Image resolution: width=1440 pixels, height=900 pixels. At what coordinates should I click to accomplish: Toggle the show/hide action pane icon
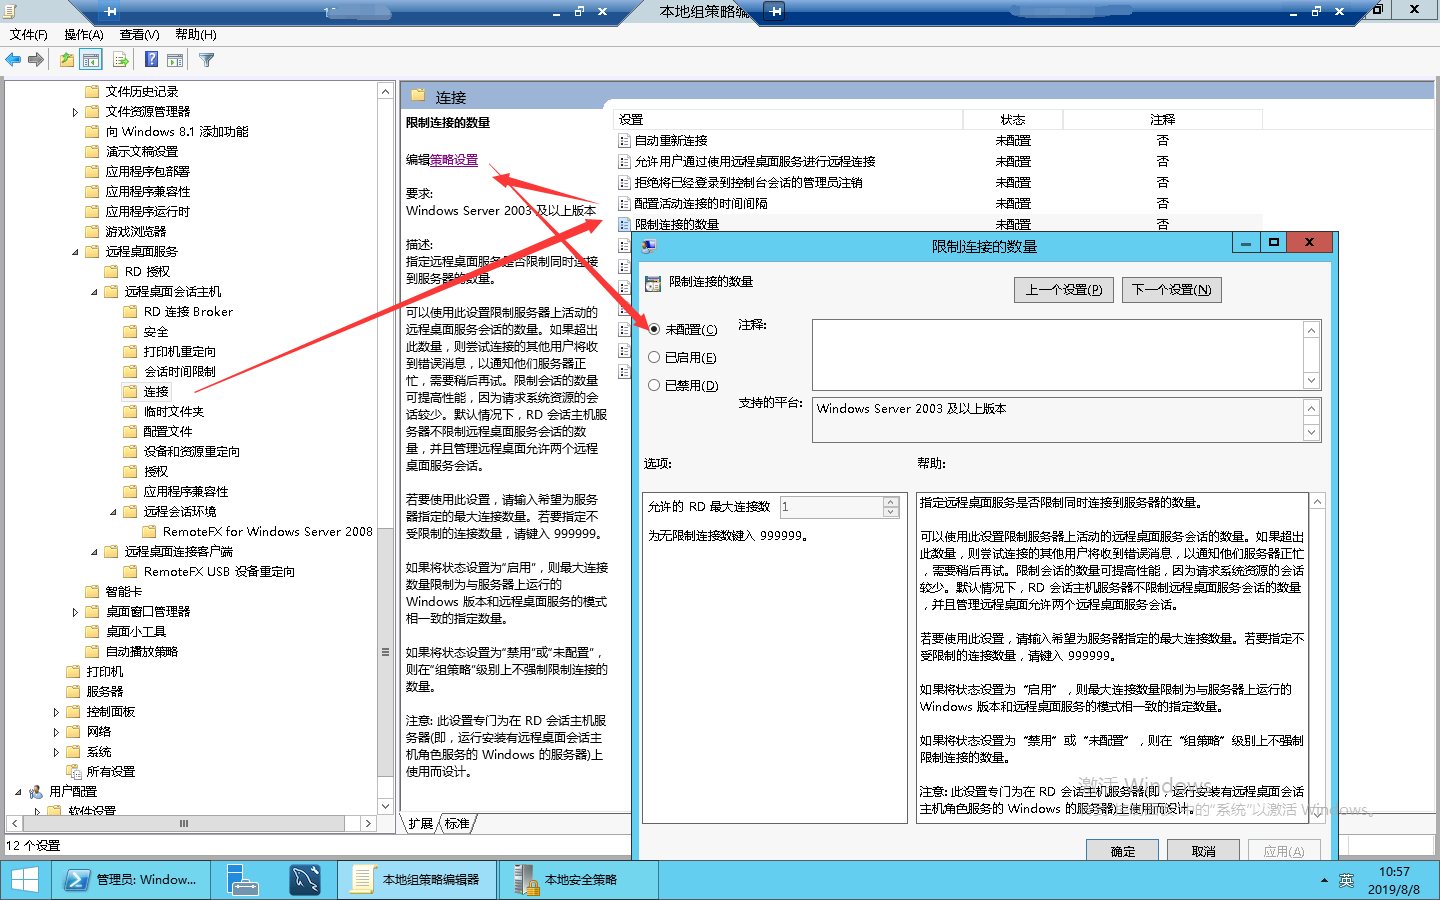tap(175, 60)
